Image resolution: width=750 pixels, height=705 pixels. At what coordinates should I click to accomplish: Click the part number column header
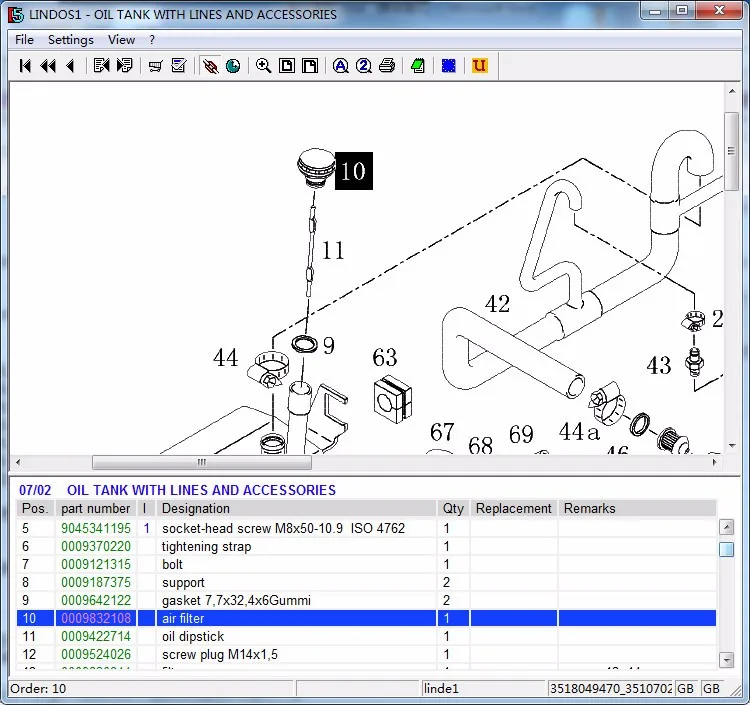point(96,508)
